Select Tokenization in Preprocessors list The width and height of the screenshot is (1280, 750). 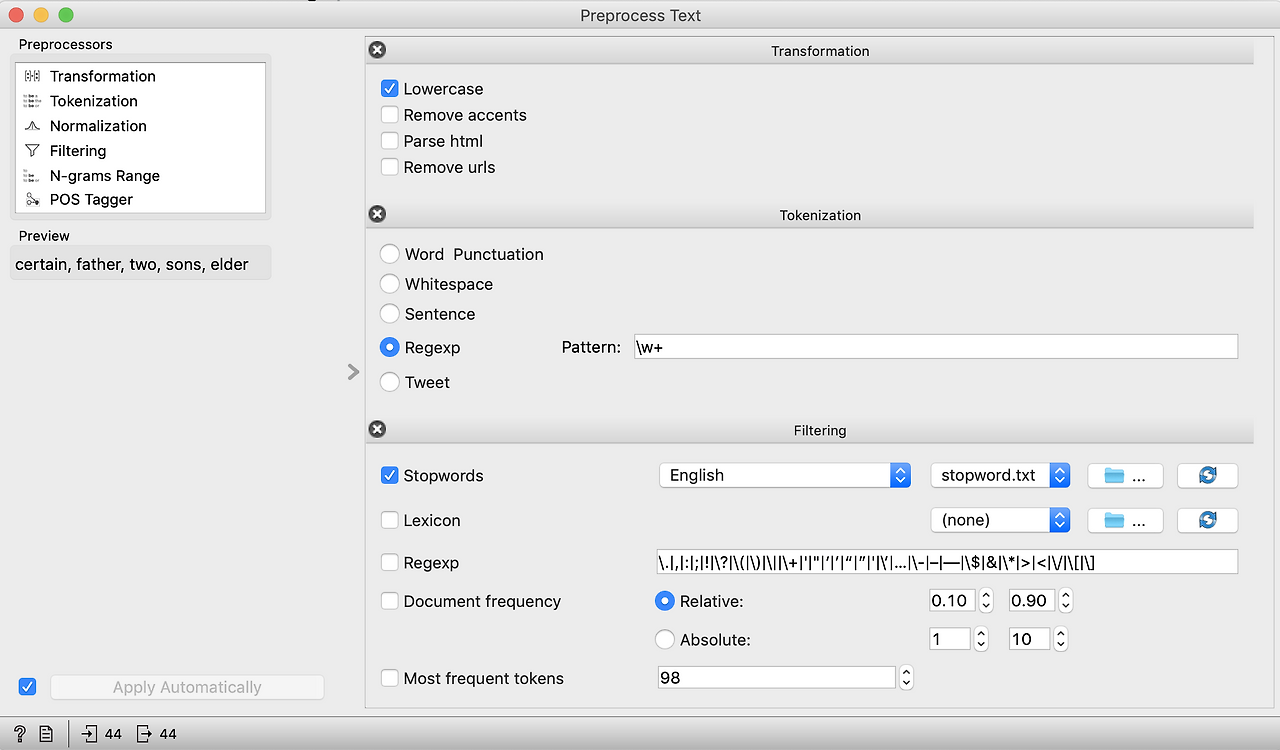[x=140, y=101]
